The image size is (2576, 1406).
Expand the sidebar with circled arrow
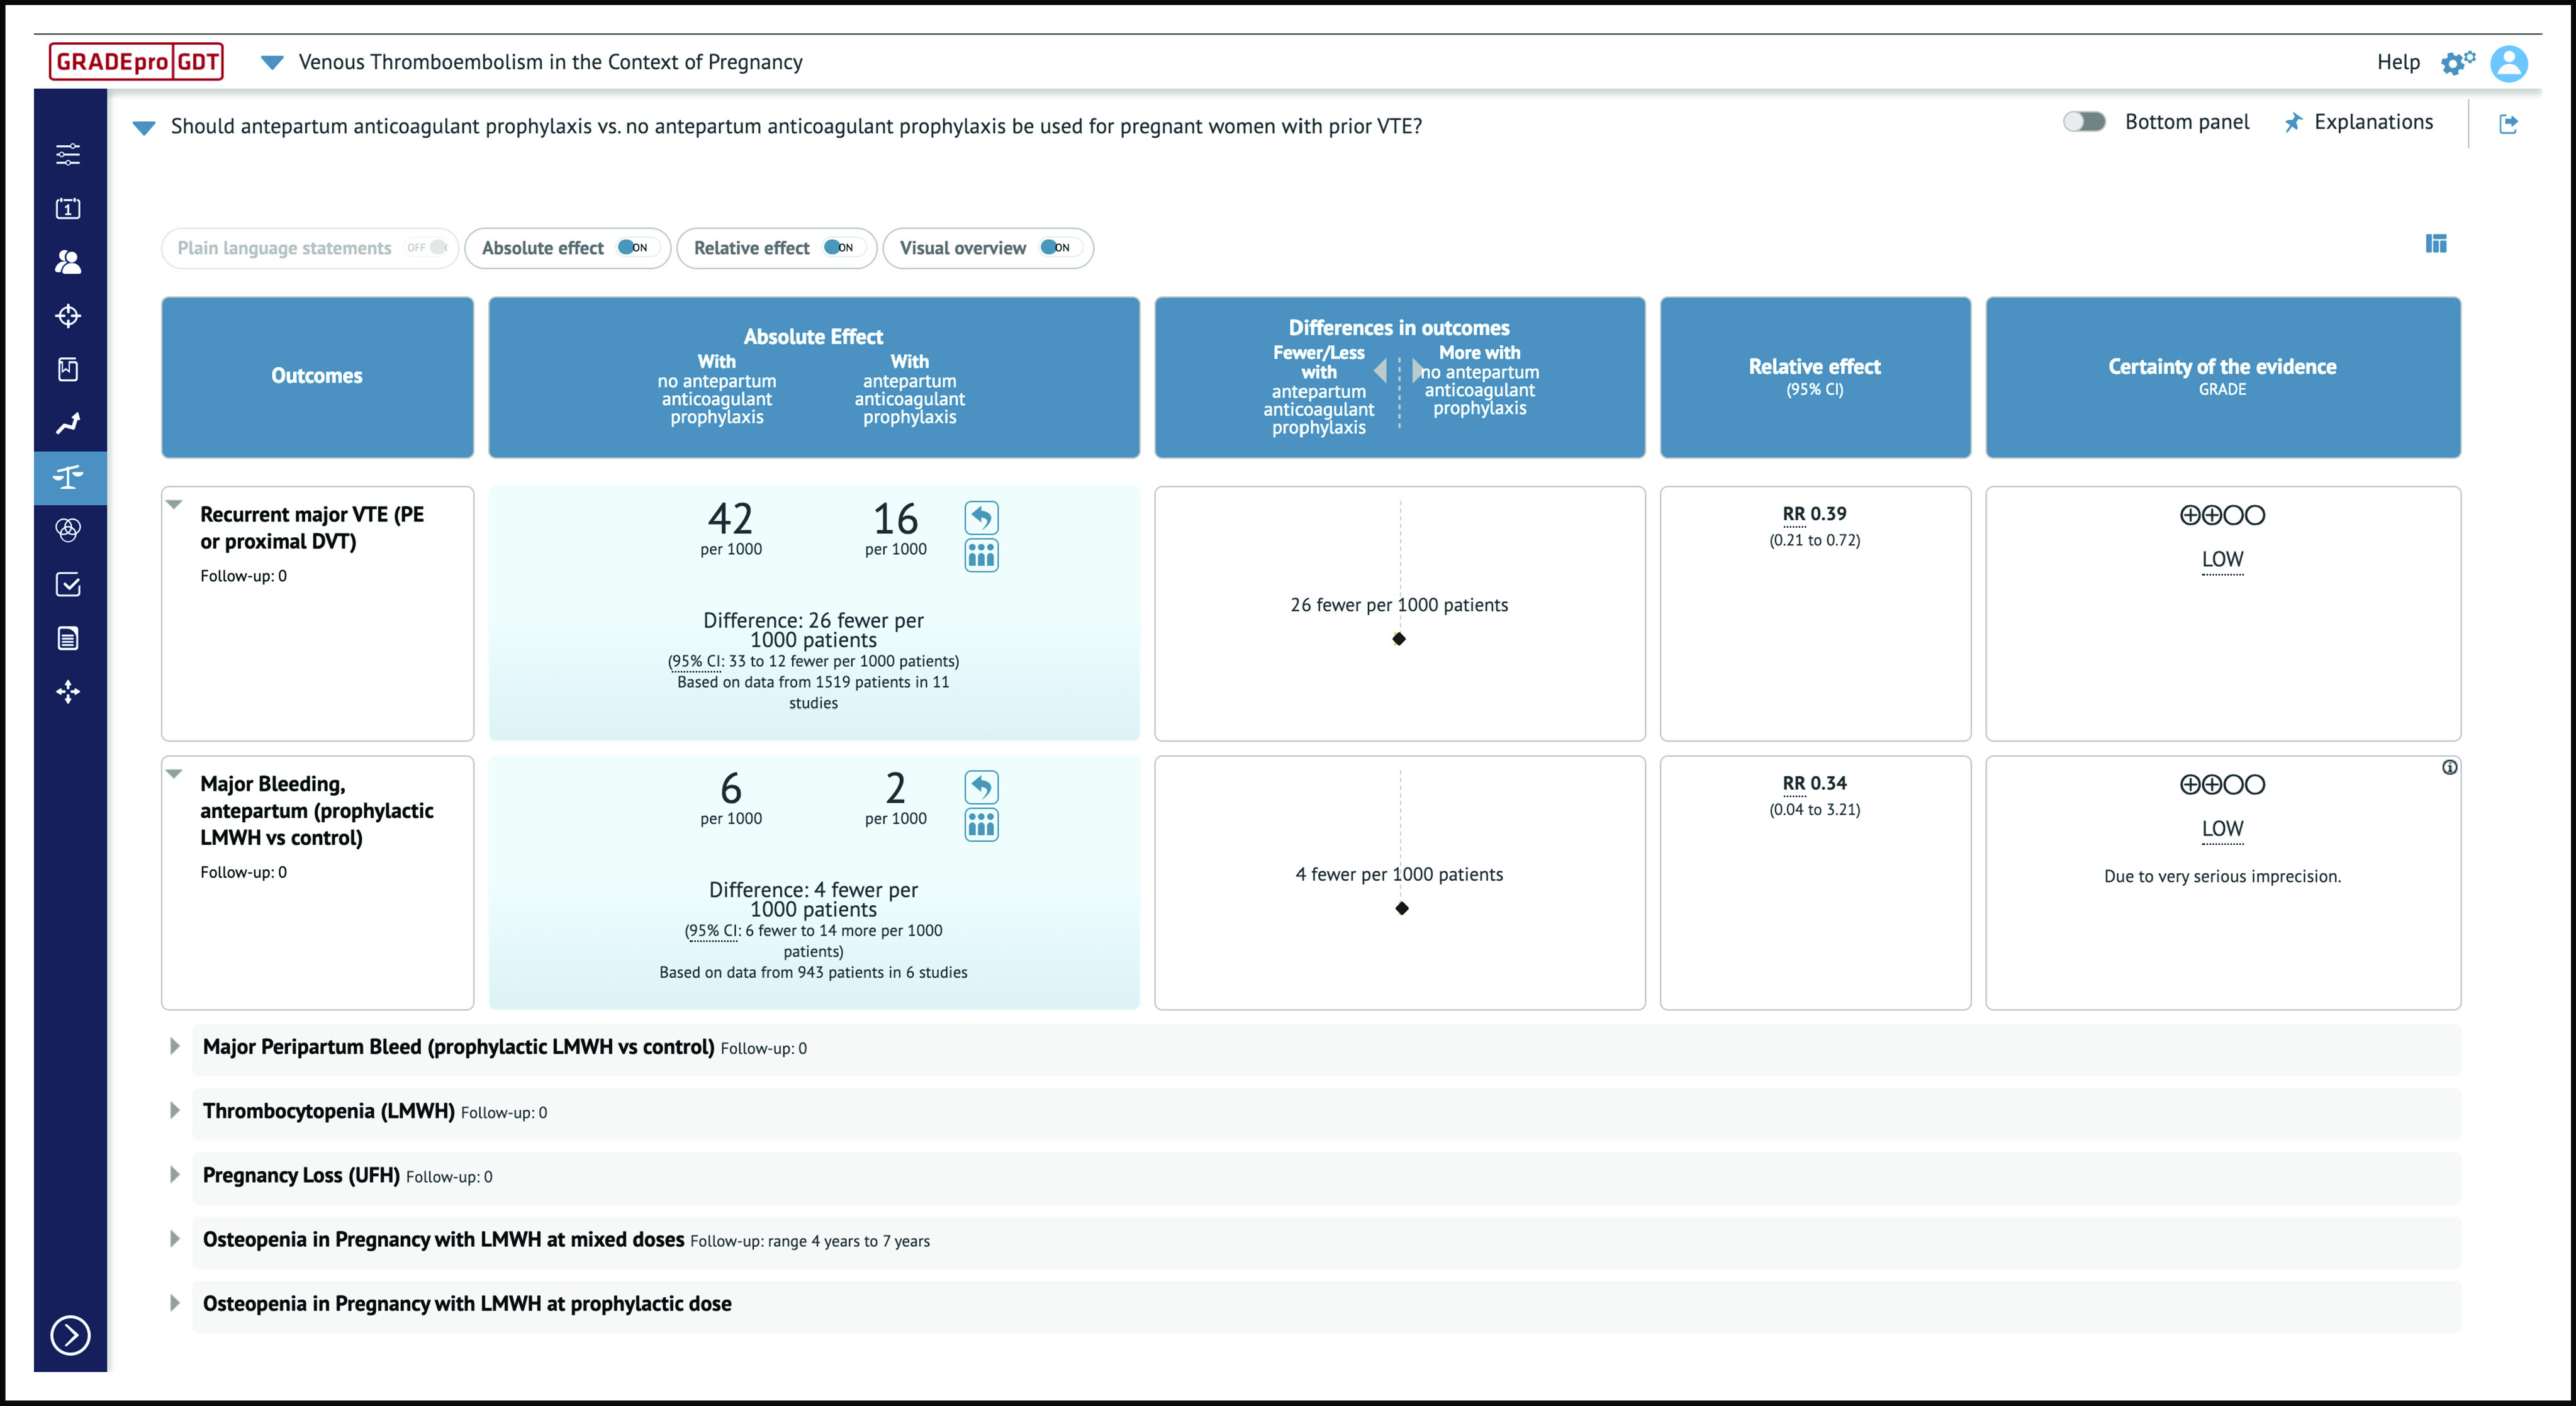coord(70,1335)
